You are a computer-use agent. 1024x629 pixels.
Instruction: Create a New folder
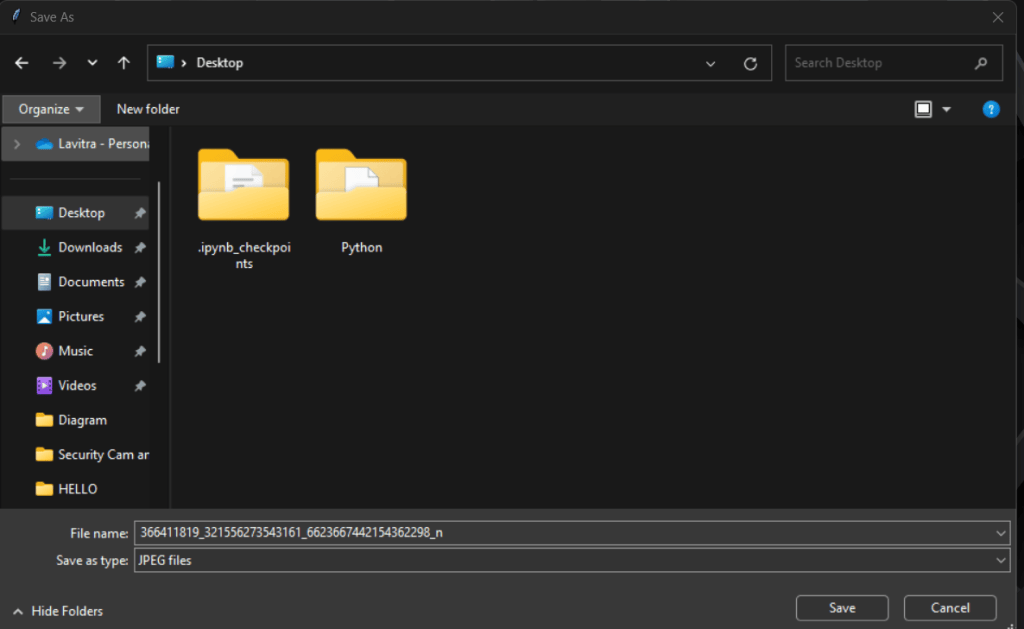148,109
